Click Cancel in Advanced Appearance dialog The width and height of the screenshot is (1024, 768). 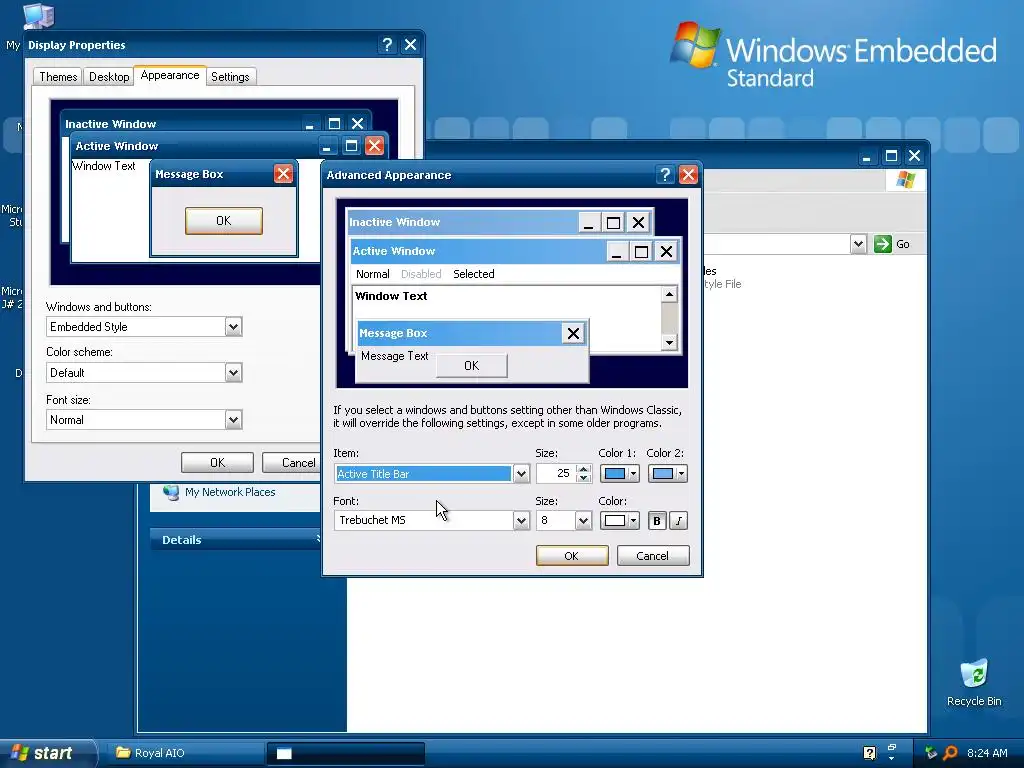coord(652,556)
